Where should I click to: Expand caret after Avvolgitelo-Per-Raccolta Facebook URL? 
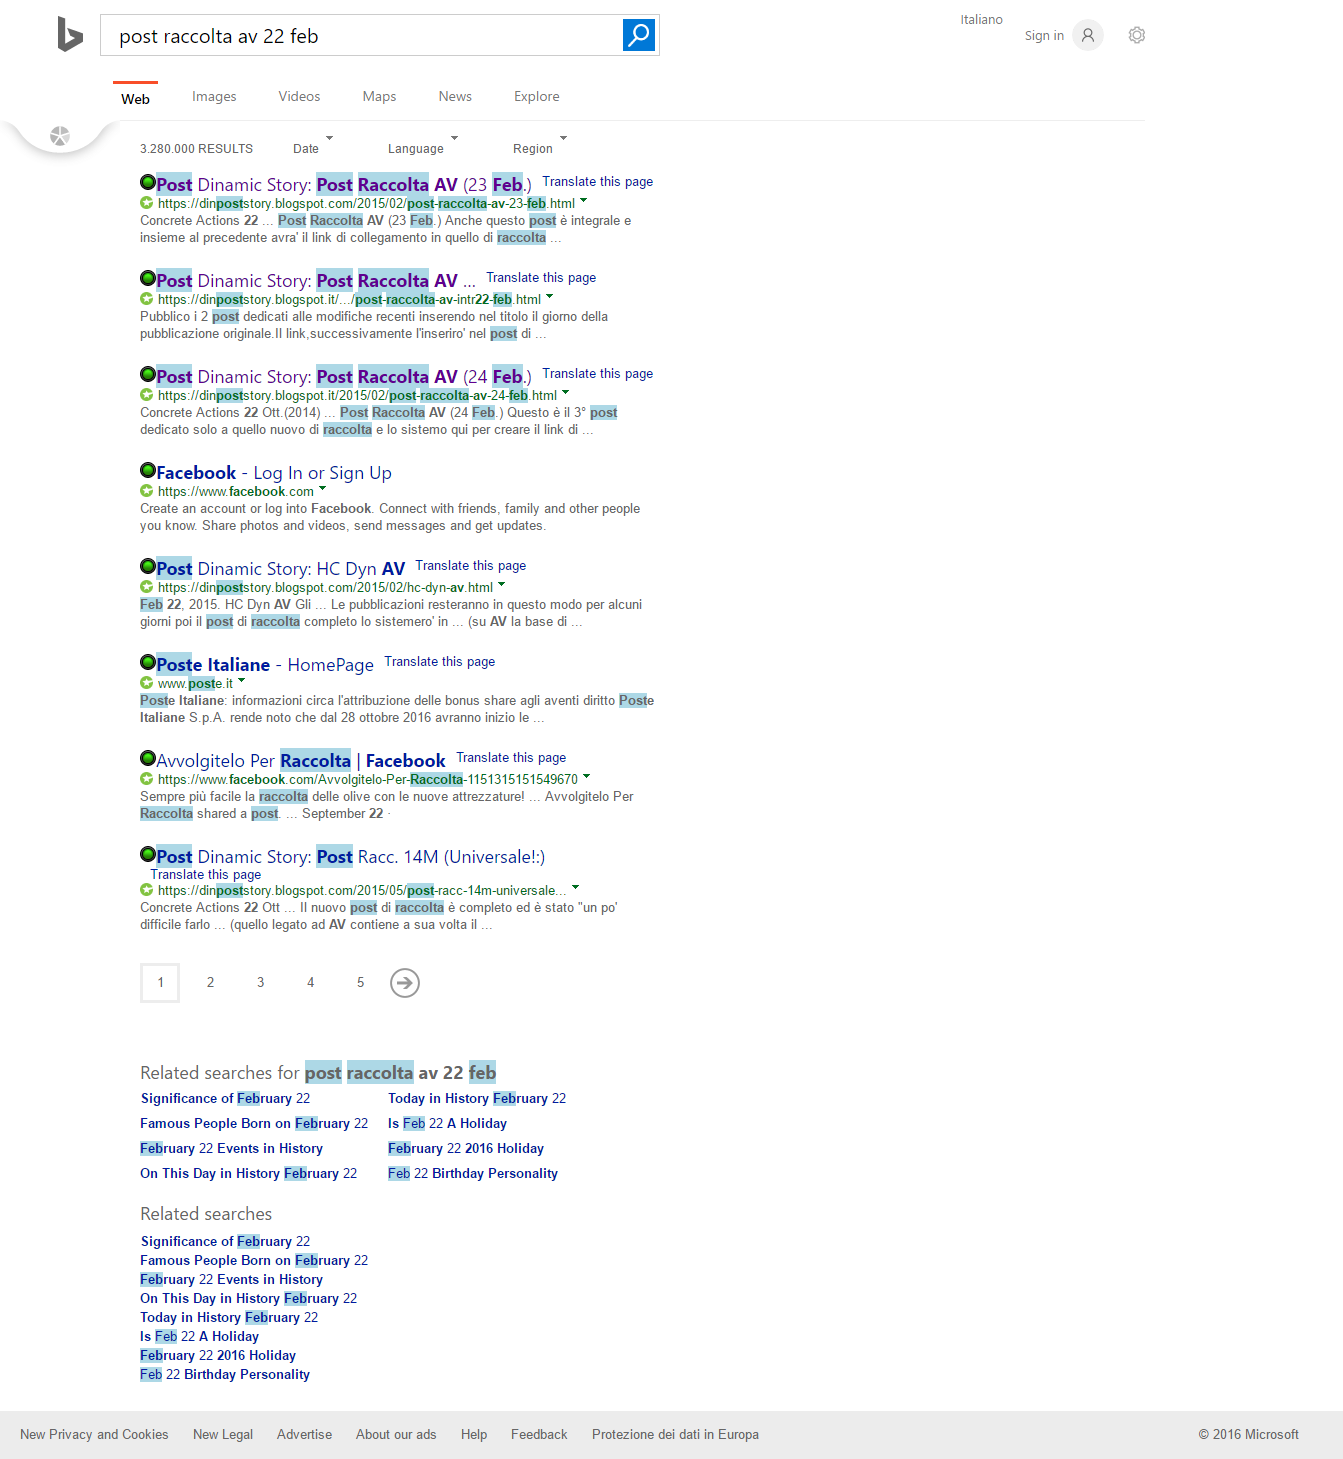586,777
